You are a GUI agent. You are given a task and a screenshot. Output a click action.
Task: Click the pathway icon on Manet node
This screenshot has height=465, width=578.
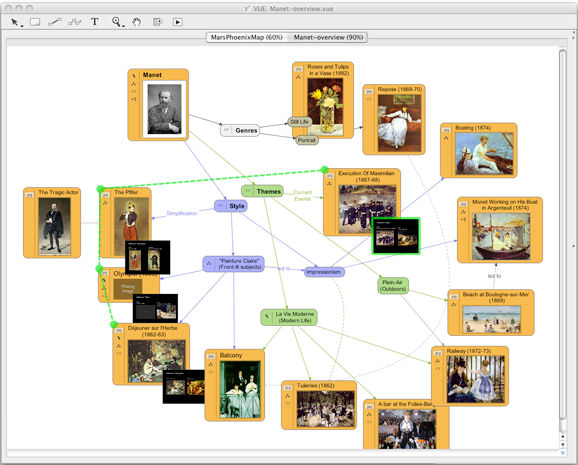click(x=134, y=84)
